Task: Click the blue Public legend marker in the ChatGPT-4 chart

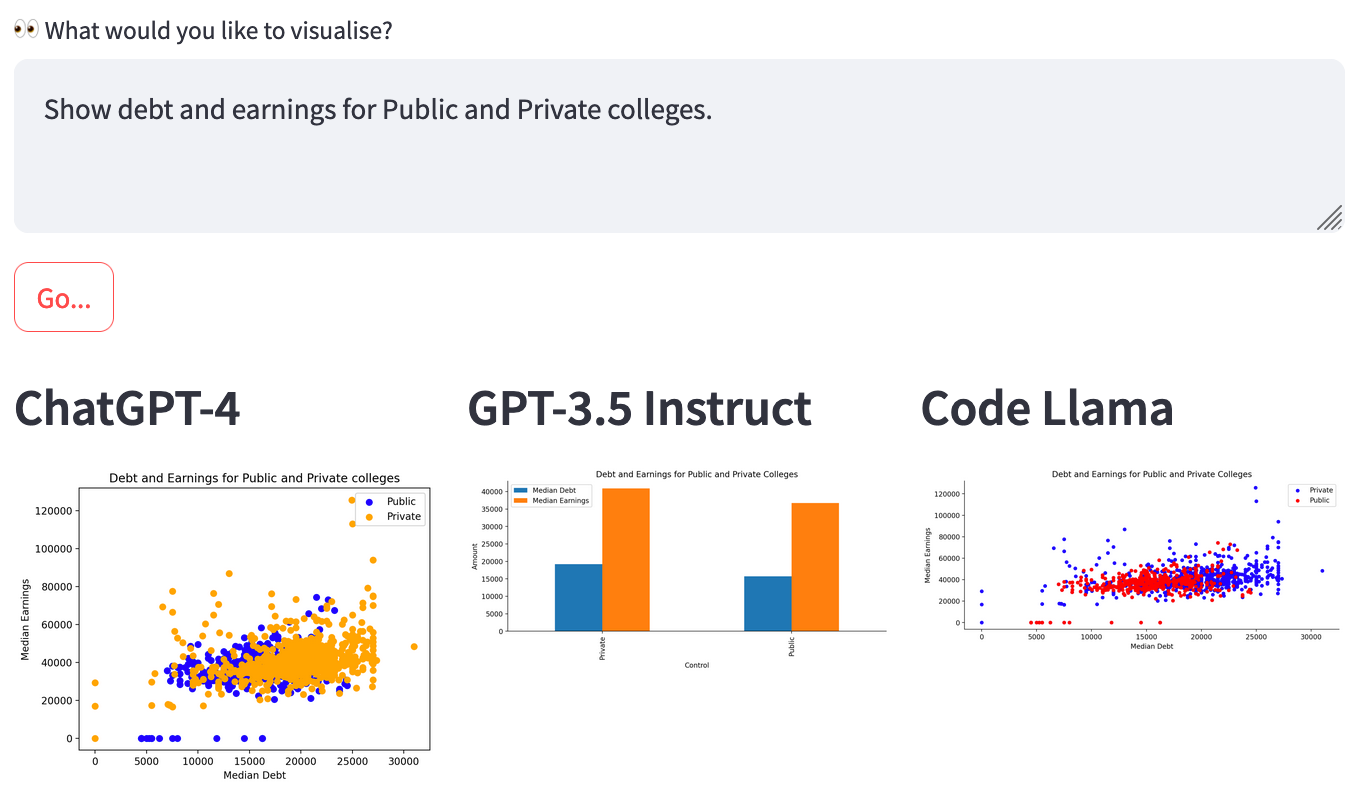Action: [x=369, y=502]
